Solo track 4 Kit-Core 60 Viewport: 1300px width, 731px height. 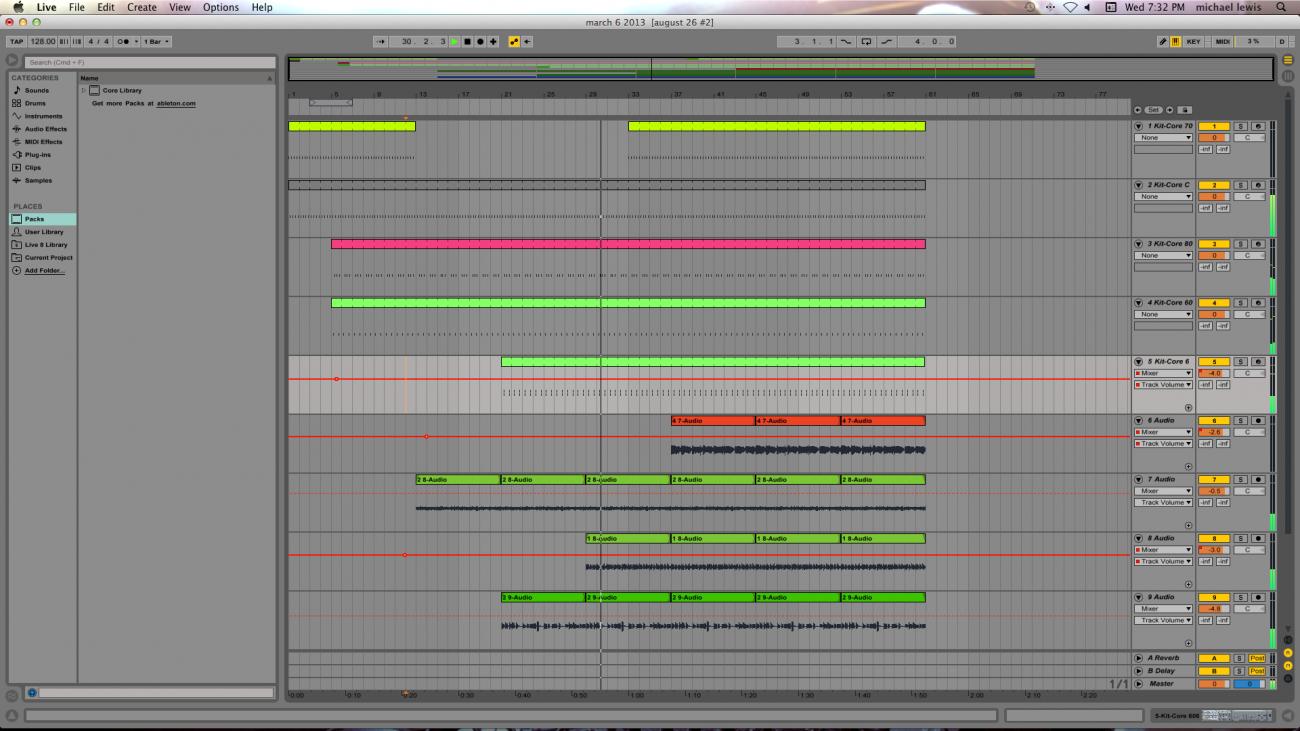[x=1240, y=303]
